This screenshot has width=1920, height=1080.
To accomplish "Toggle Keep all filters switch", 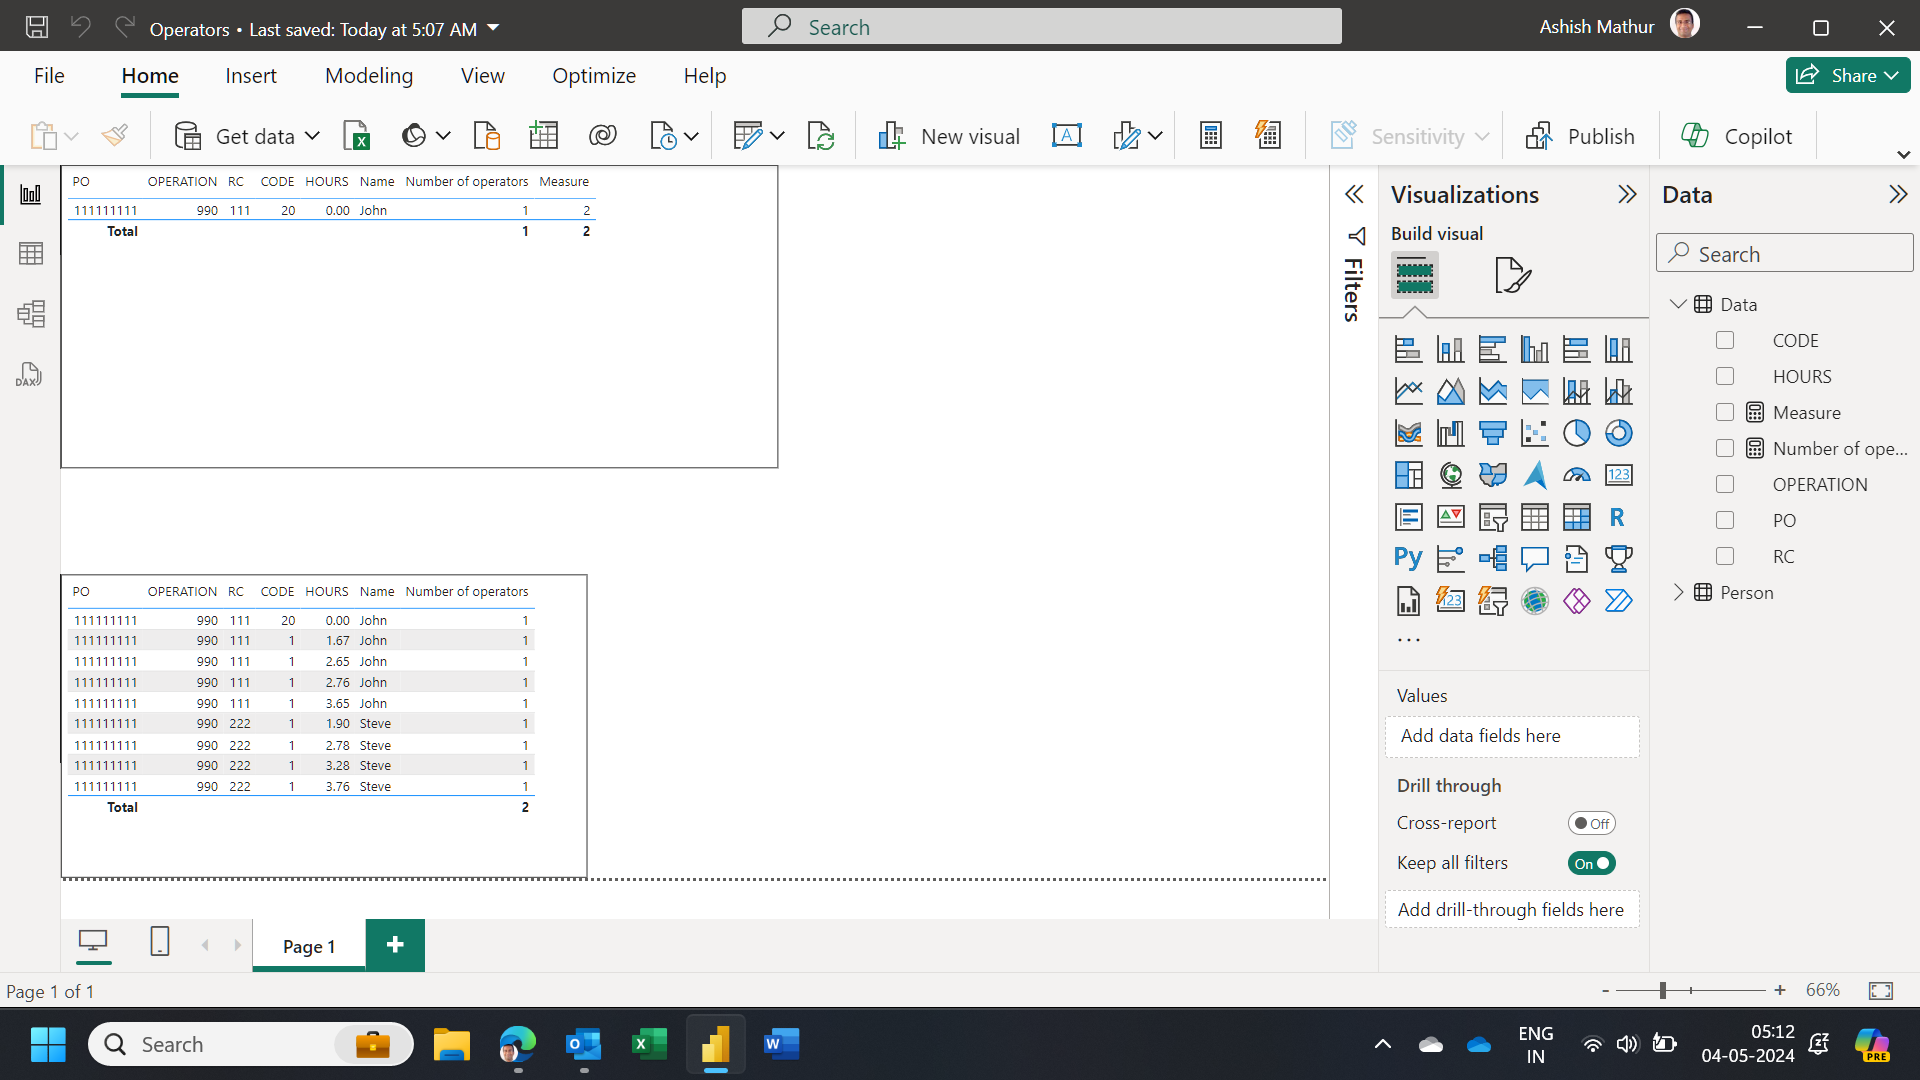I will click(x=1592, y=863).
